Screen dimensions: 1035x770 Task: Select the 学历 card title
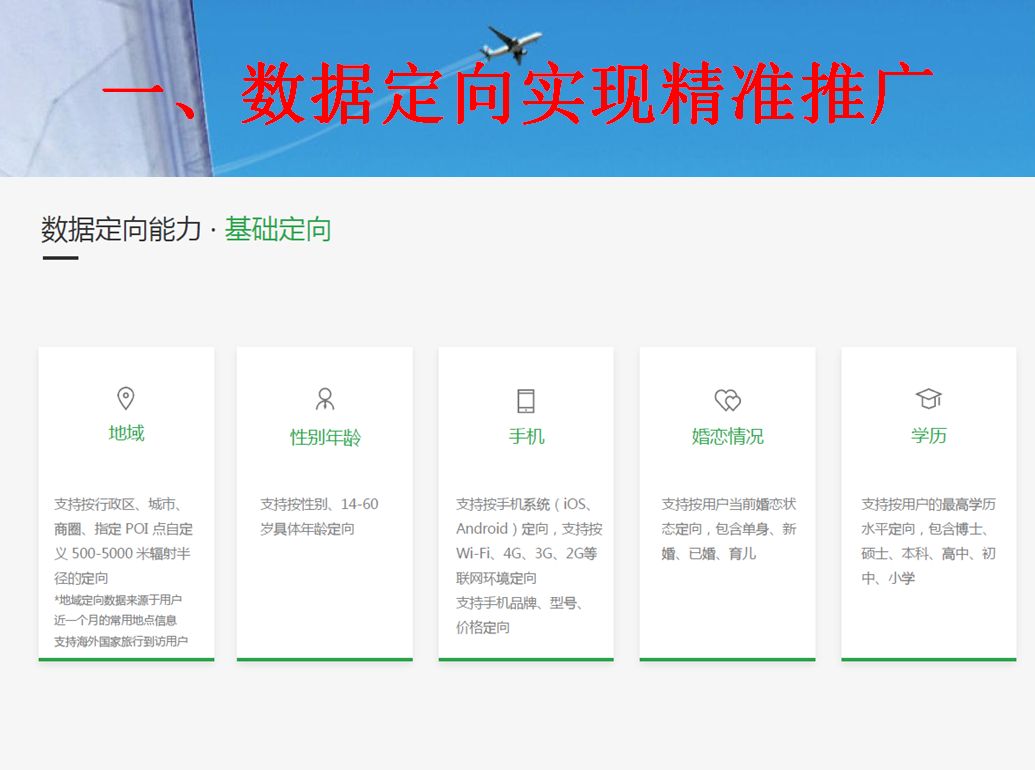pos(929,435)
